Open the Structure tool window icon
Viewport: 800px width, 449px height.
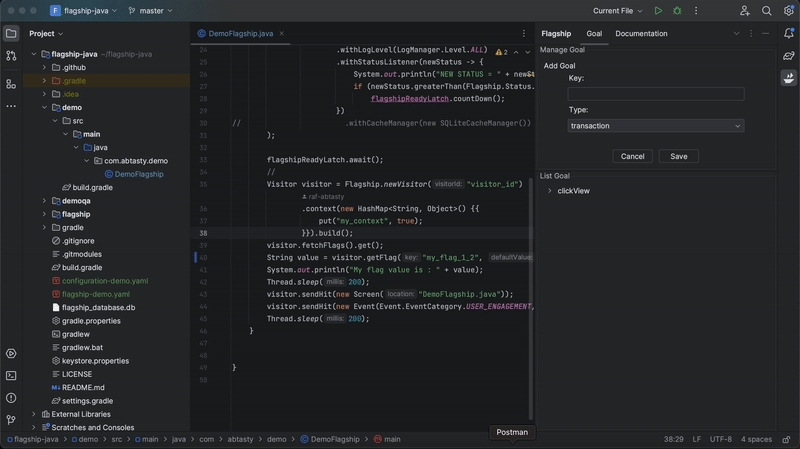pyautogui.click(x=11, y=84)
